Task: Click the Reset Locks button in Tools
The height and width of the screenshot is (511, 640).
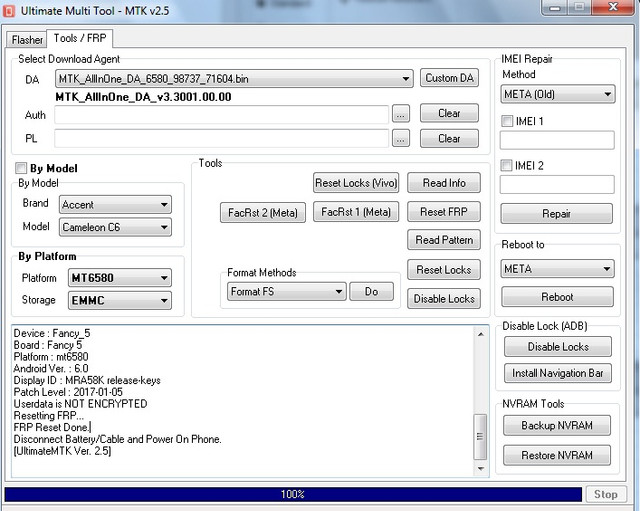Action: (x=444, y=270)
